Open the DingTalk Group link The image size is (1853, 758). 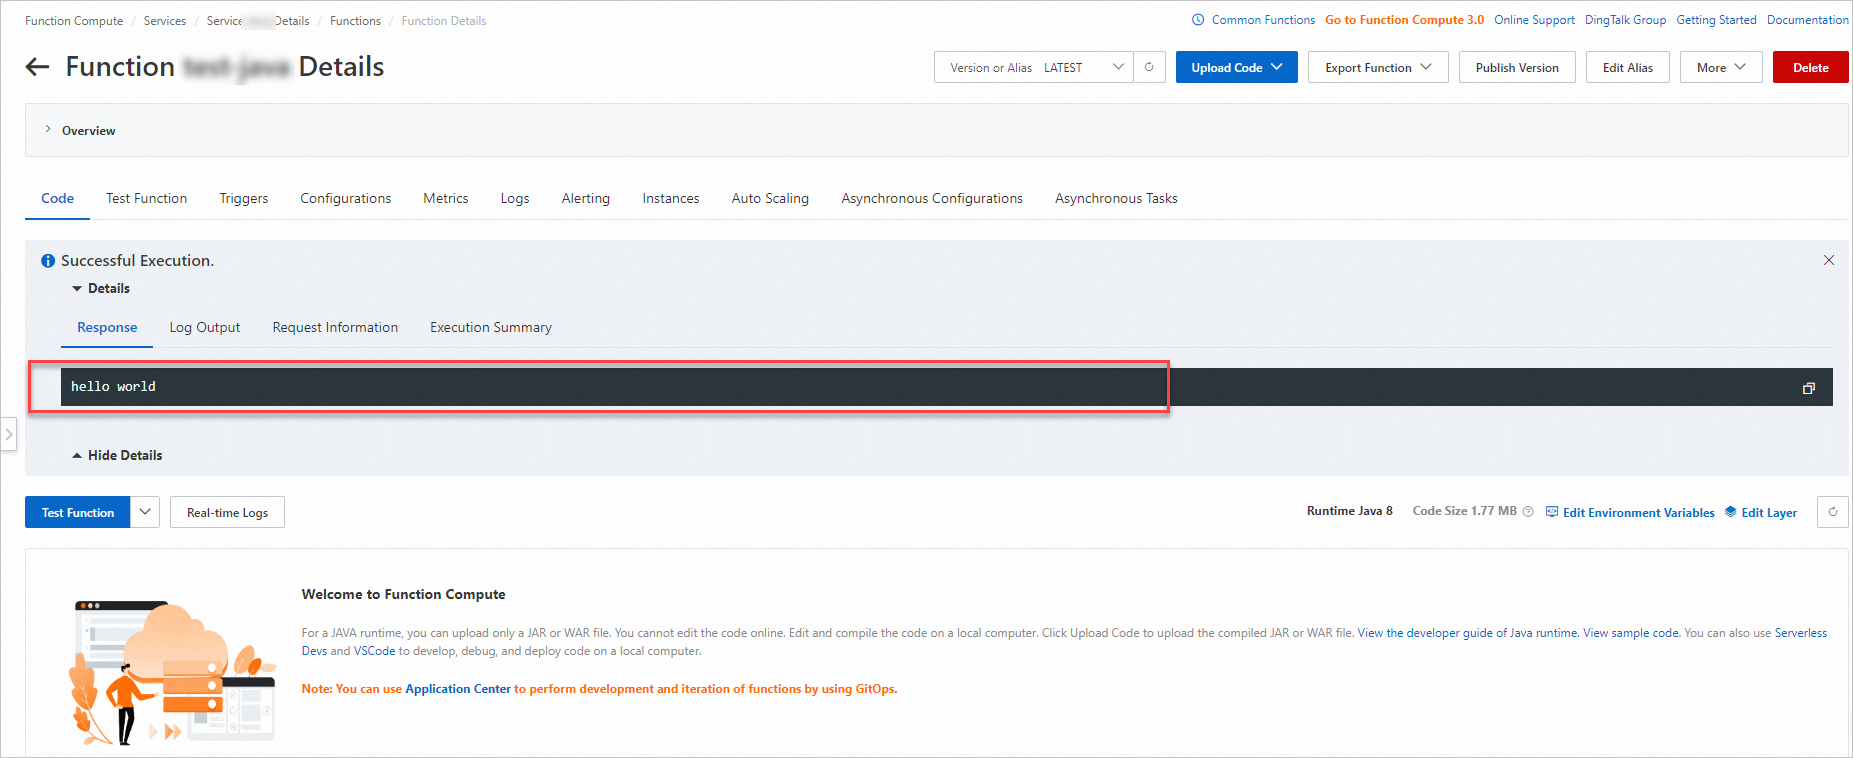[1626, 20]
